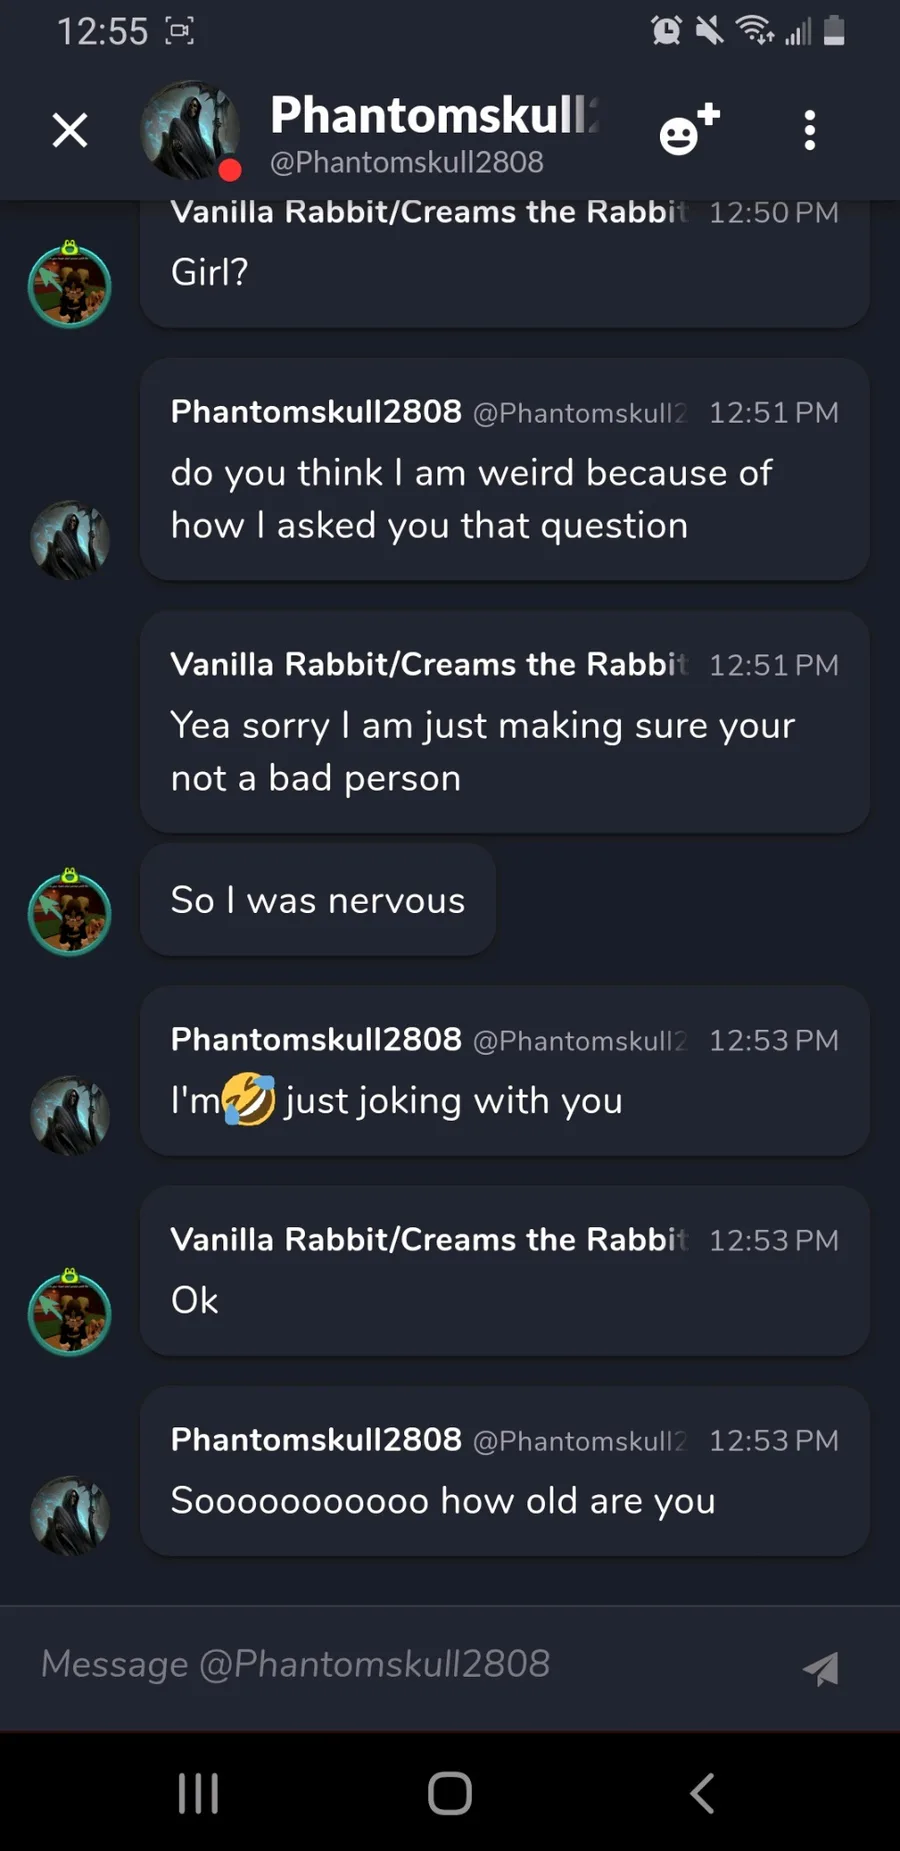
Task: Tap the send message paper plane icon
Action: [821, 1667]
